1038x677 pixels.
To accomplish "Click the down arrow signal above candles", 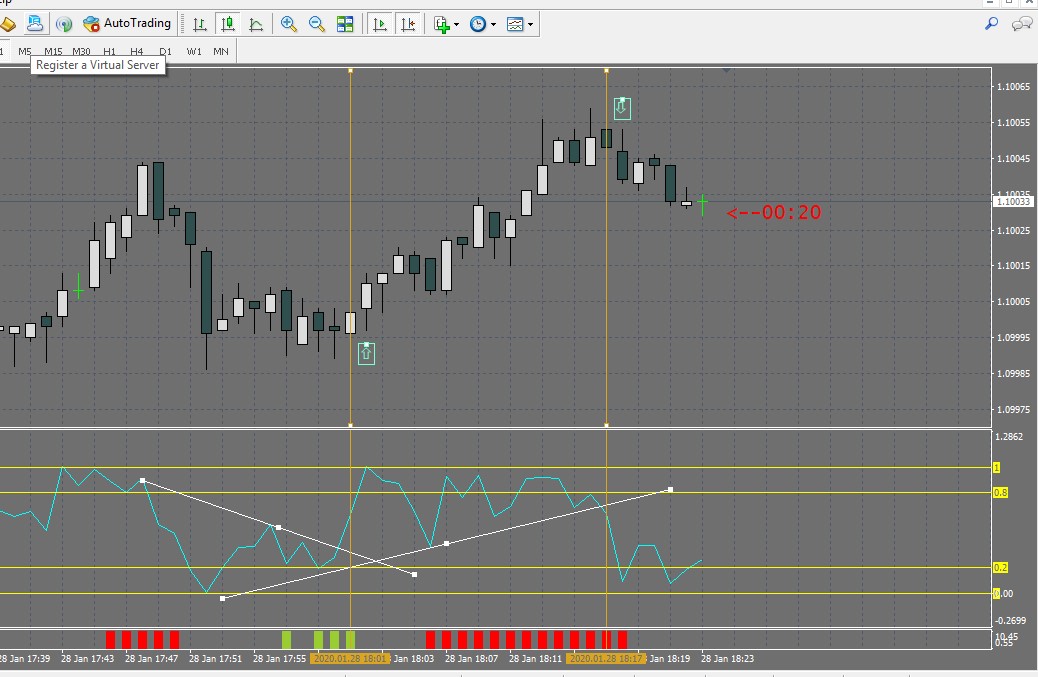I will pyautogui.click(x=622, y=109).
